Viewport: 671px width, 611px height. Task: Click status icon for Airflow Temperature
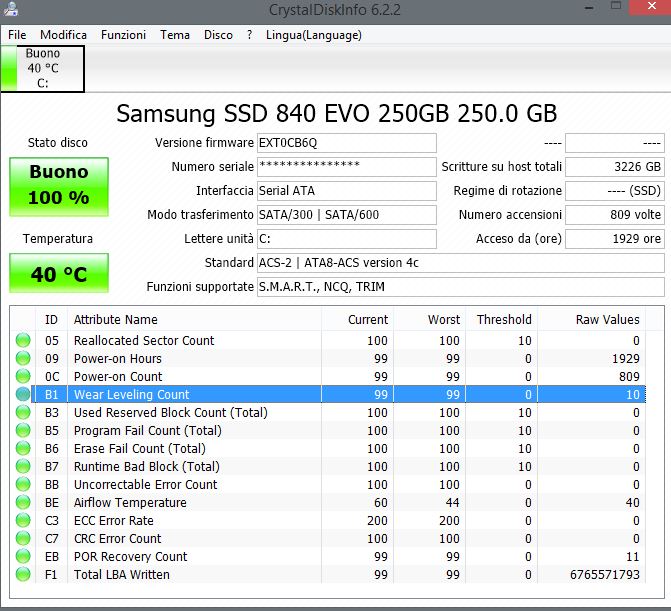pyautogui.click(x=23, y=502)
